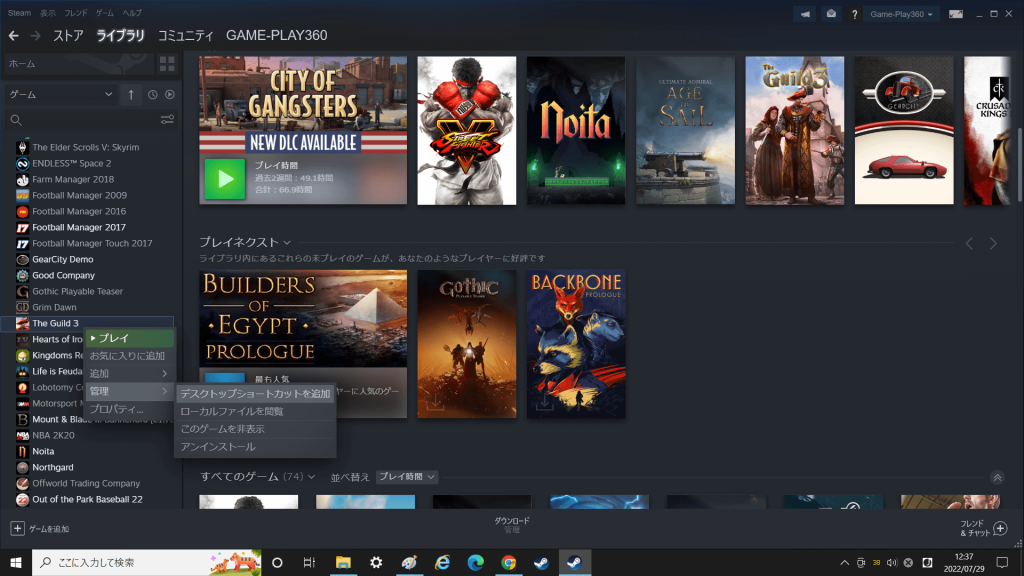Click the add game plus icon
Viewport: 1024px width, 576px height.
point(18,528)
